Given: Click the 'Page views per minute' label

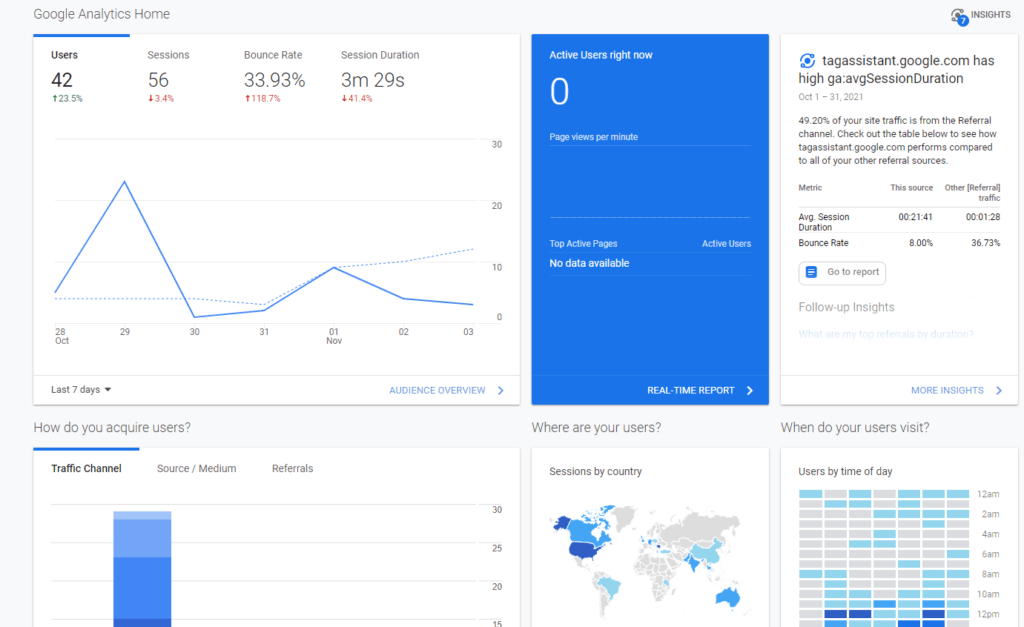Looking at the screenshot, I should click(594, 137).
